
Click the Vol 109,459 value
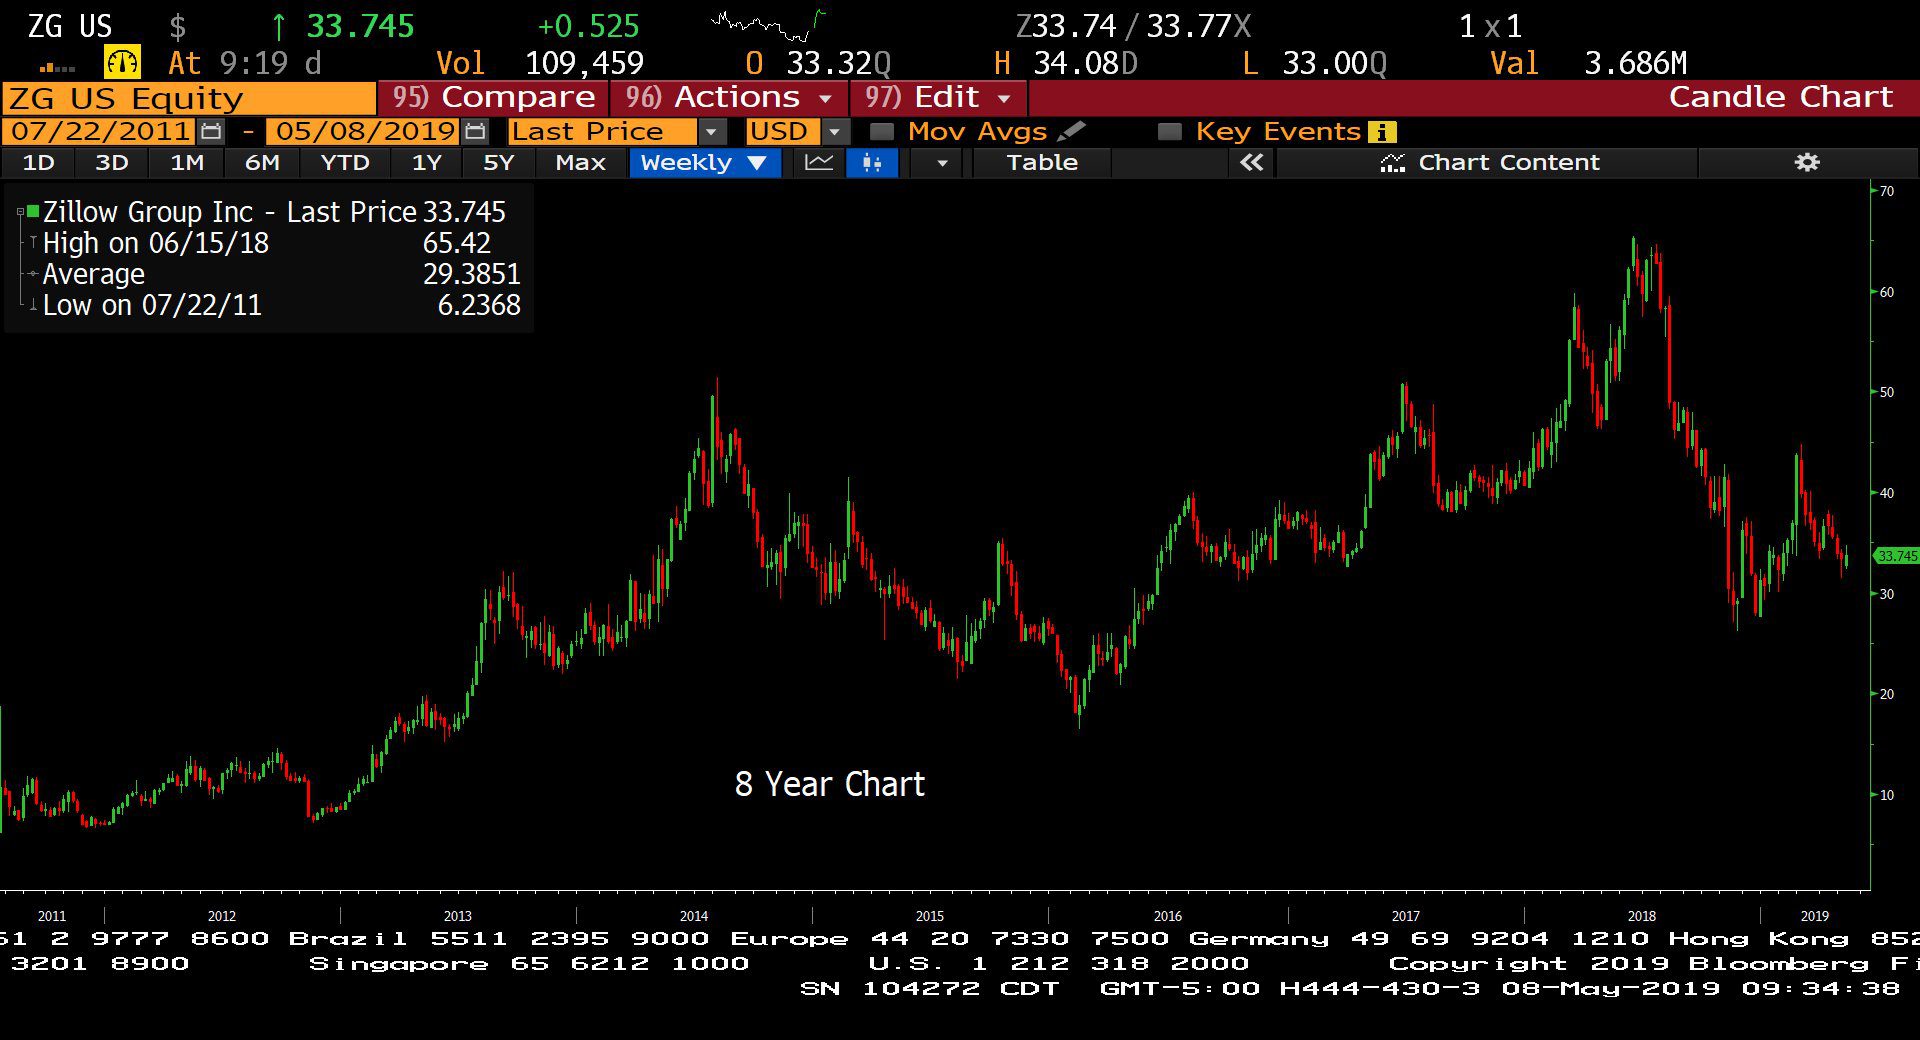pyautogui.click(x=584, y=63)
